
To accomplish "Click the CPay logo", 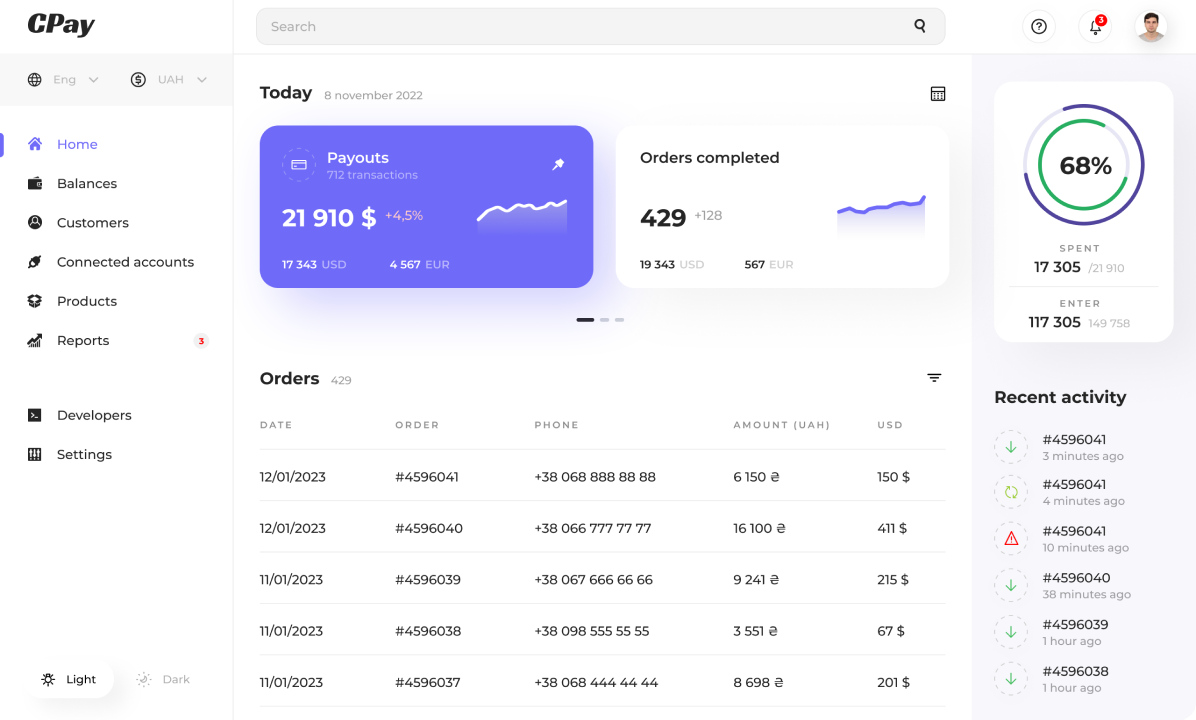I will [x=61, y=24].
